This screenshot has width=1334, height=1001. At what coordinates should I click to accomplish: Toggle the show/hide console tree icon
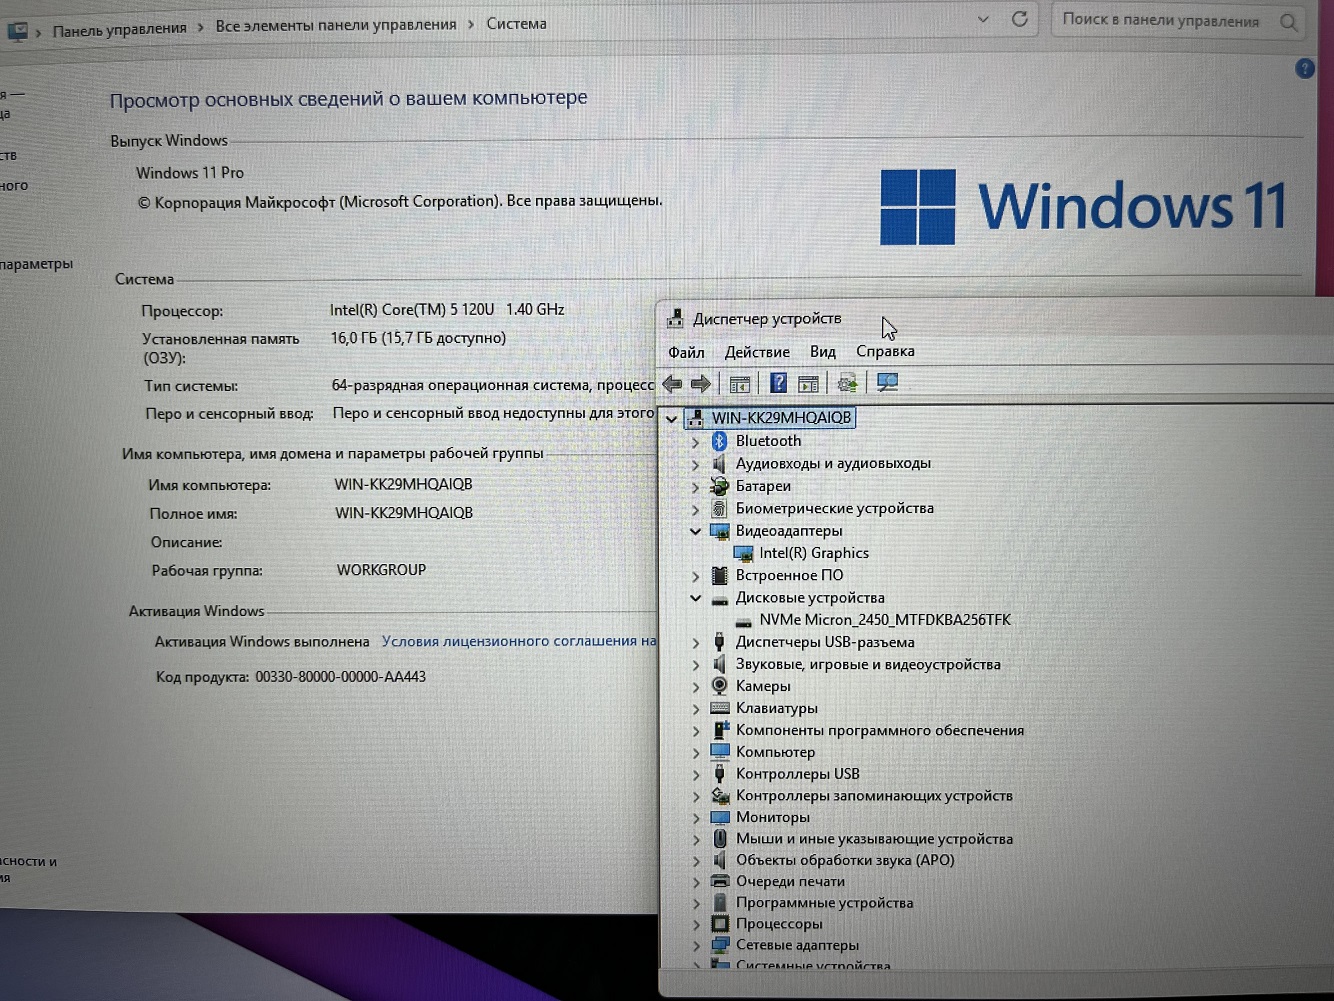pyautogui.click(x=740, y=384)
